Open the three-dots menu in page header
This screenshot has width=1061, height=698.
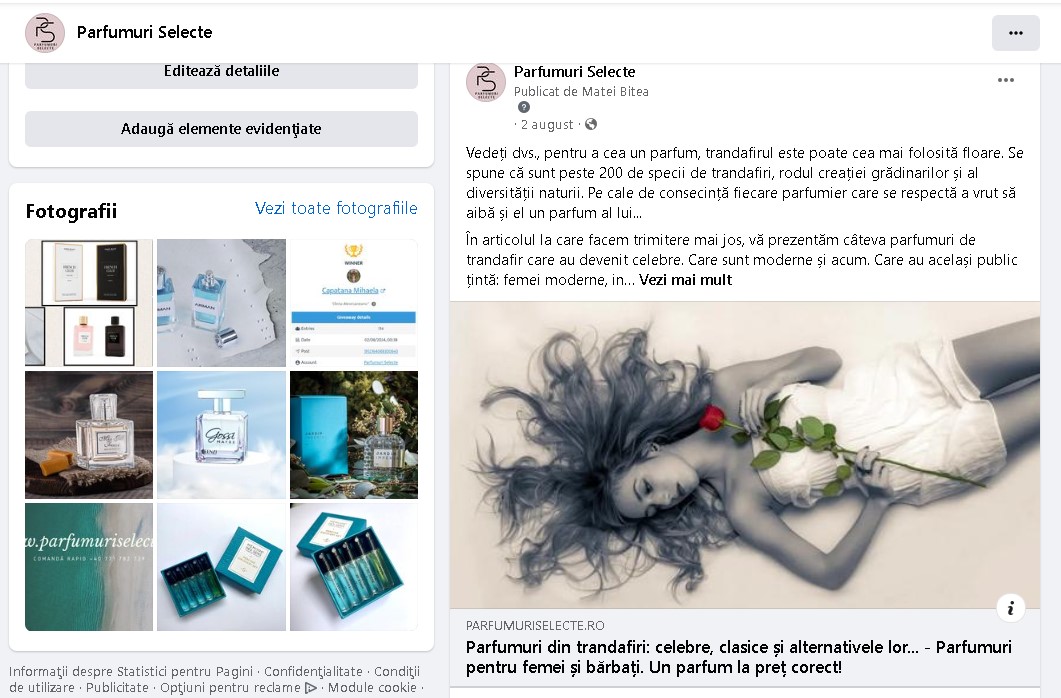click(1016, 32)
